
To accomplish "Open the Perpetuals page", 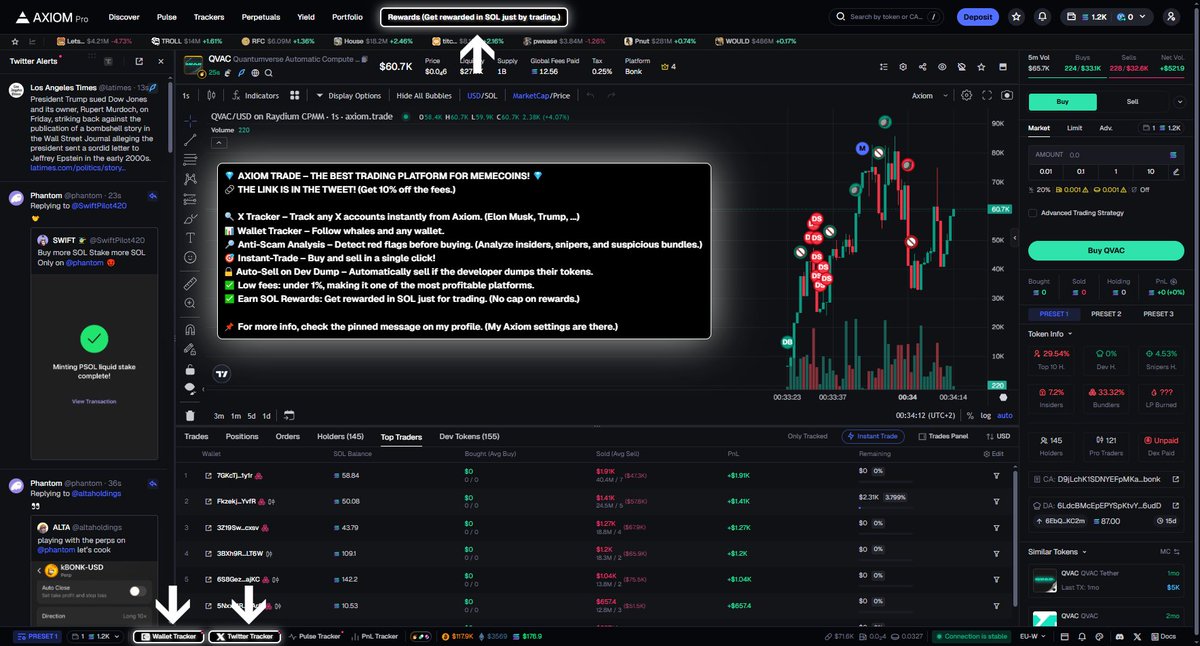I will pyautogui.click(x=261, y=17).
